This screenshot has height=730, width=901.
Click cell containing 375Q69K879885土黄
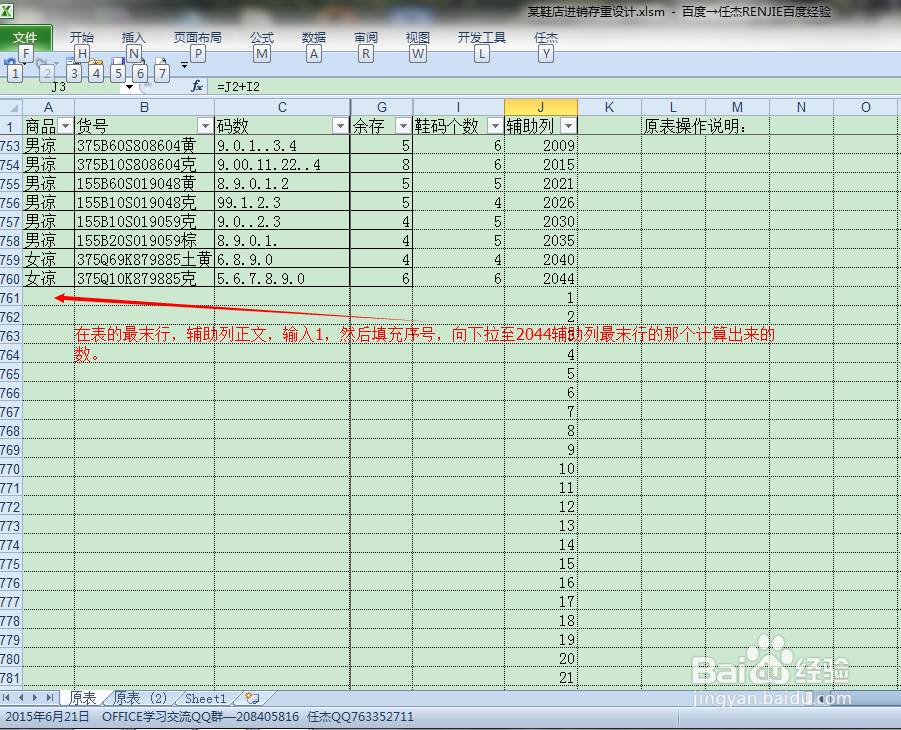coord(144,260)
